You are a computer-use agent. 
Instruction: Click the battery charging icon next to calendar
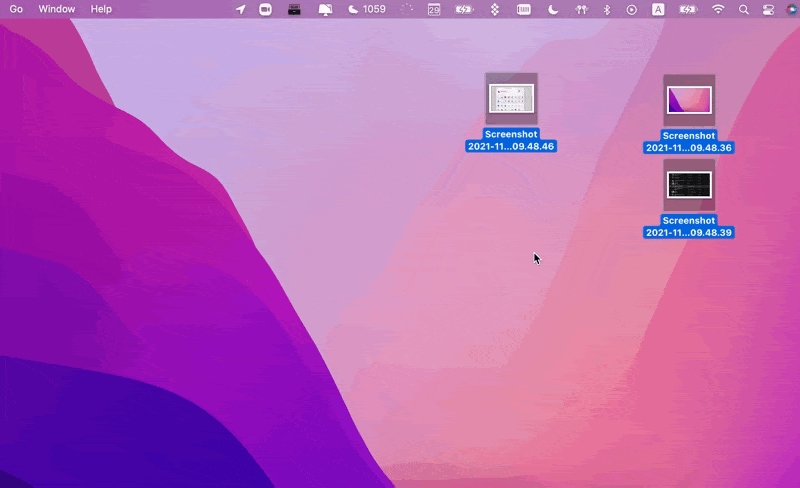(x=464, y=9)
